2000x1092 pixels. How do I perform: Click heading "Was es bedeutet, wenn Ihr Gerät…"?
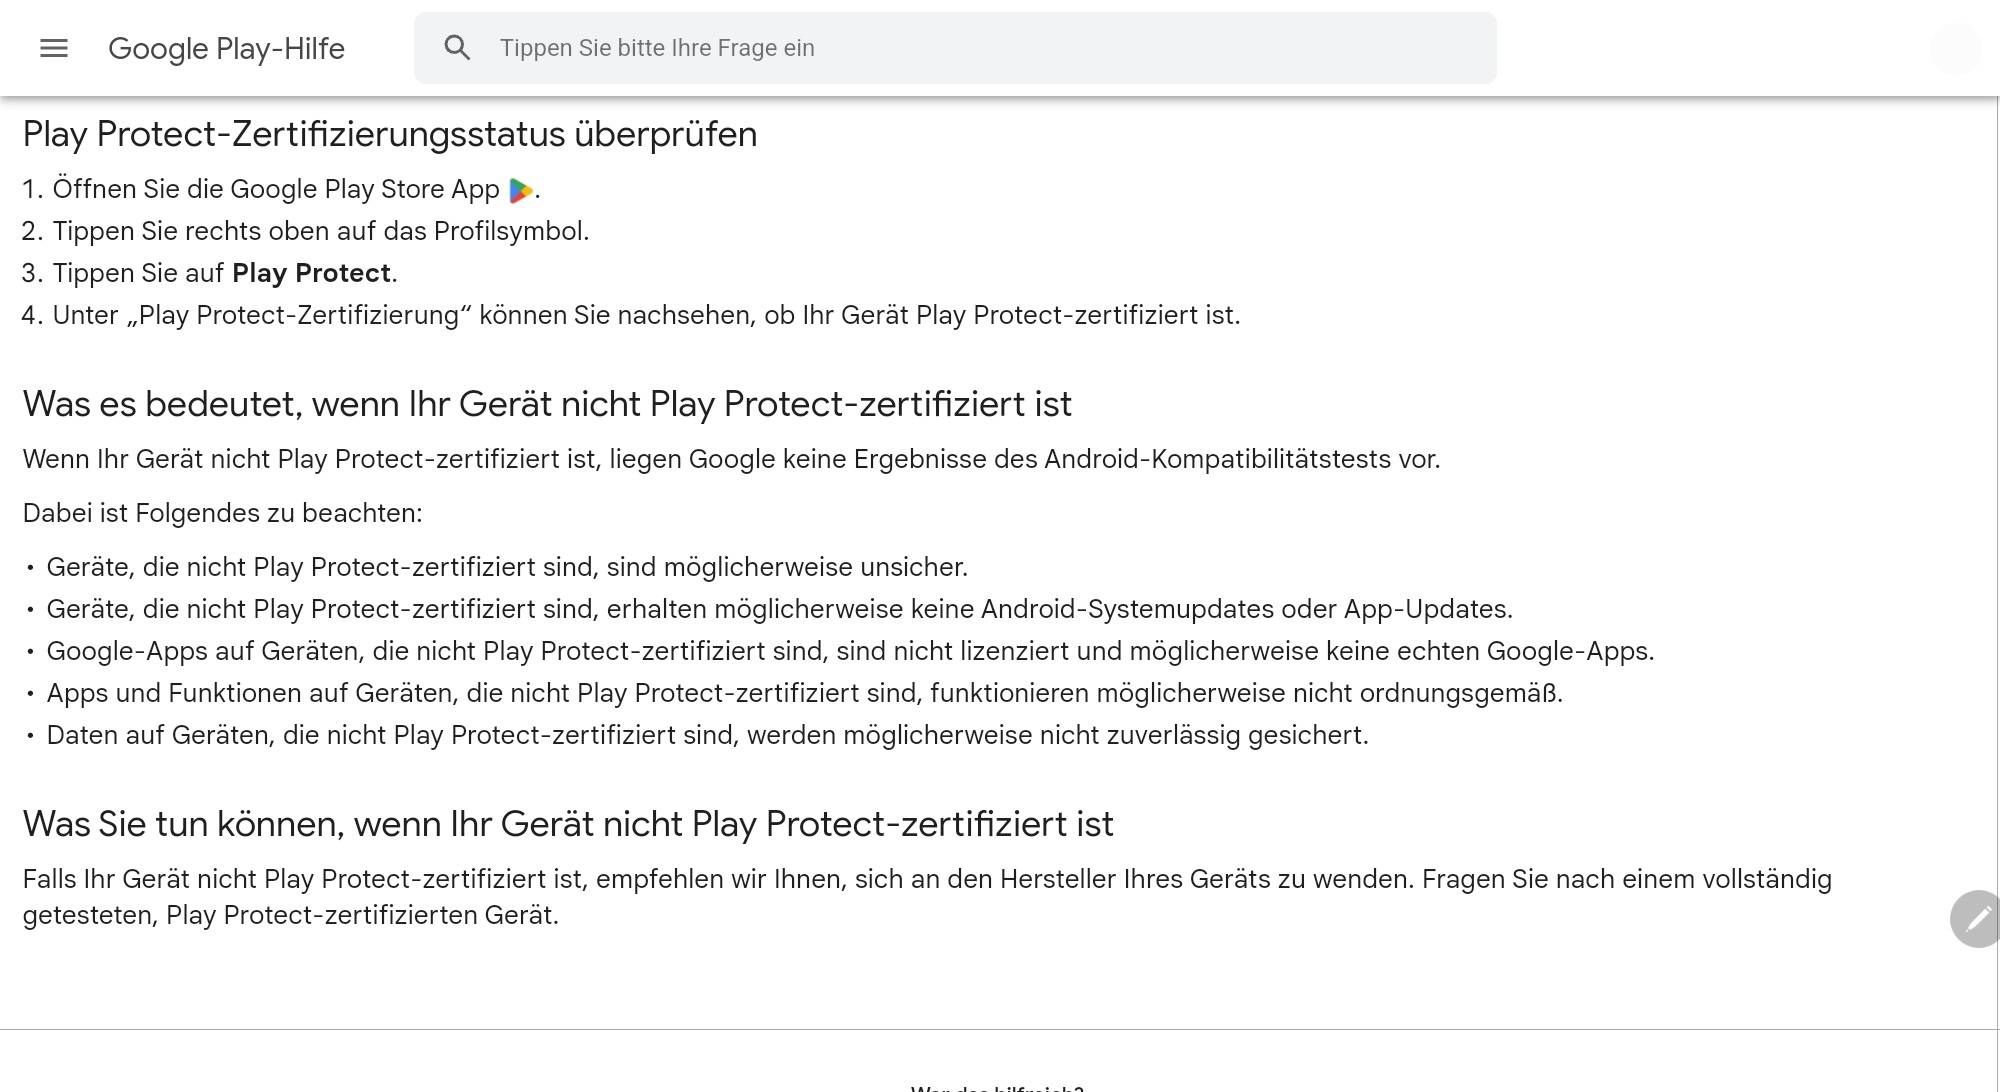pos(547,404)
